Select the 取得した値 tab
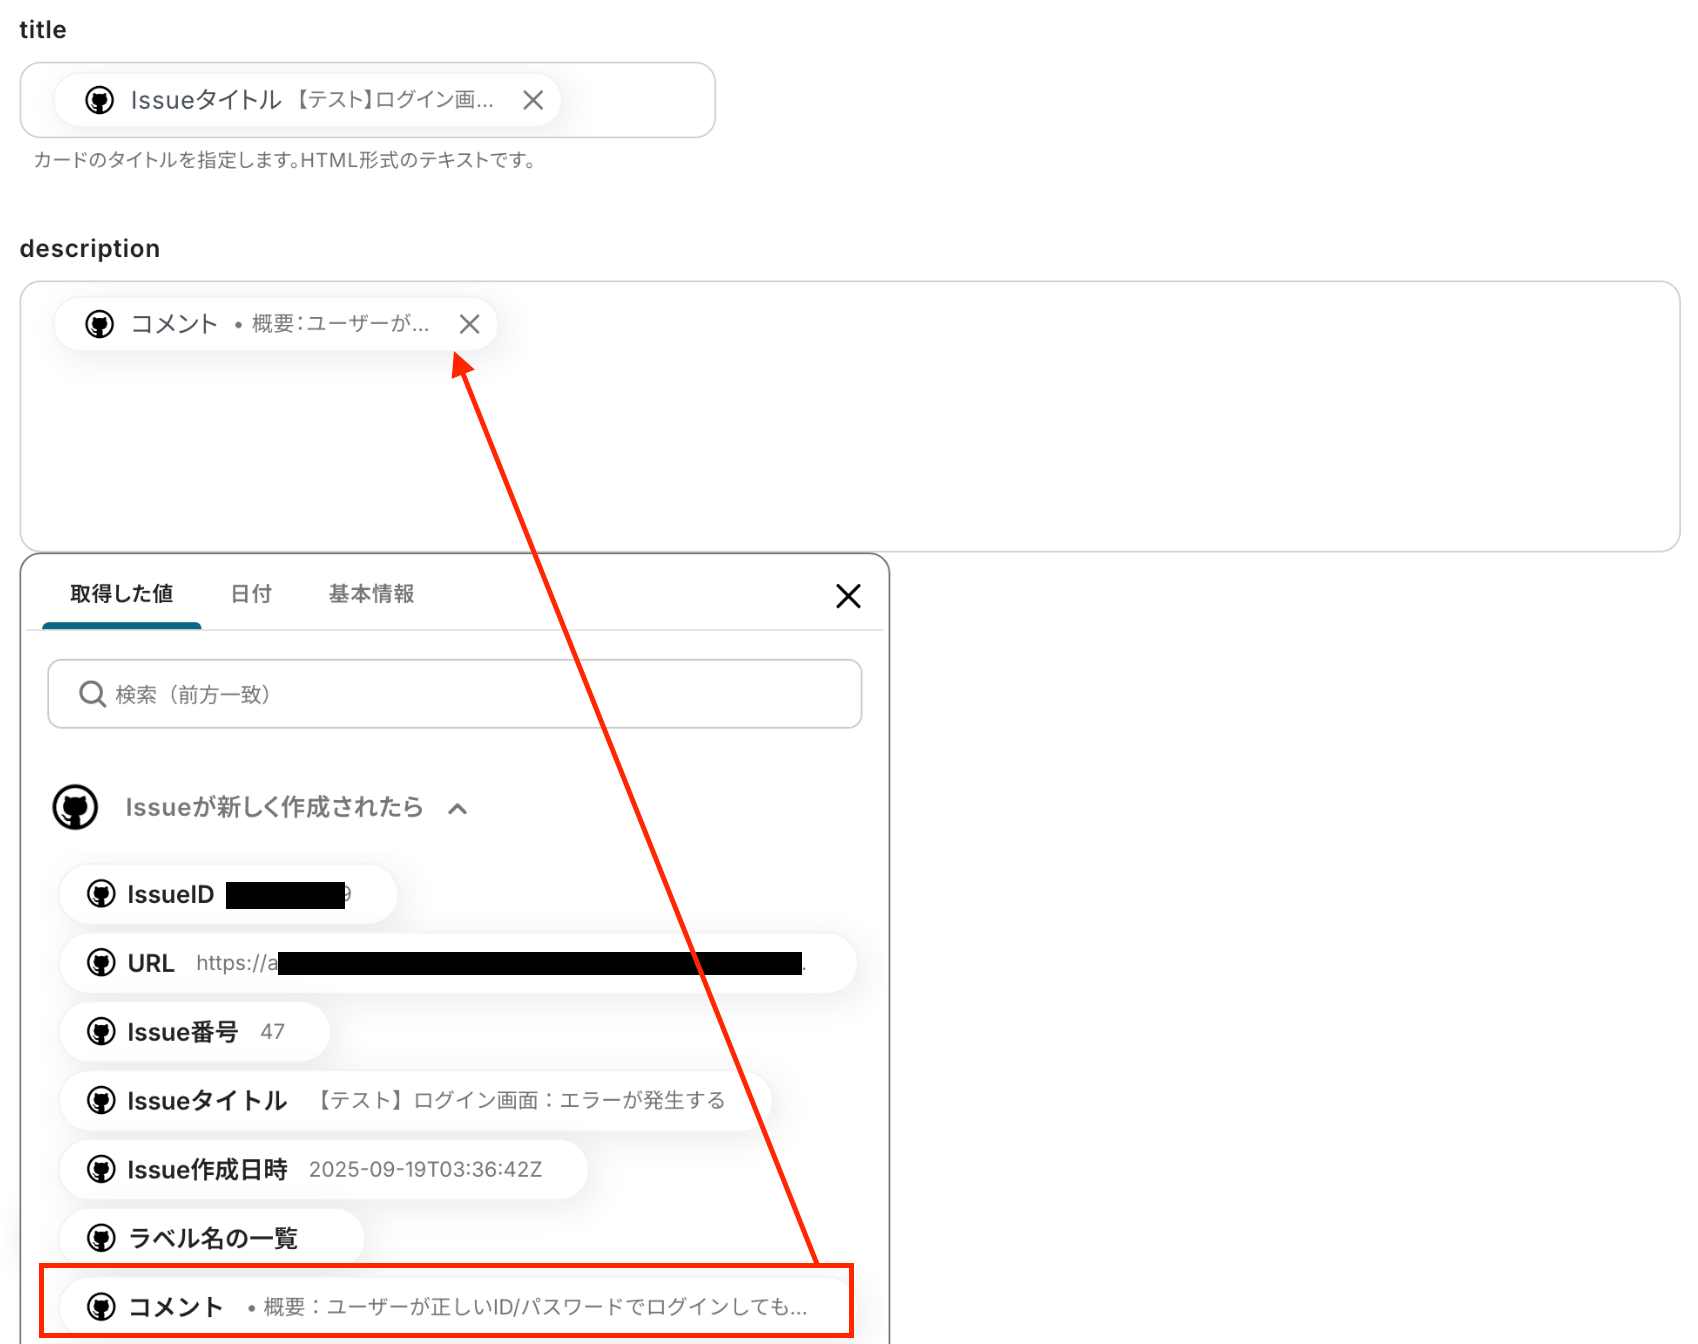This screenshot has width=1698, height=1344. (x=121, y=594)
